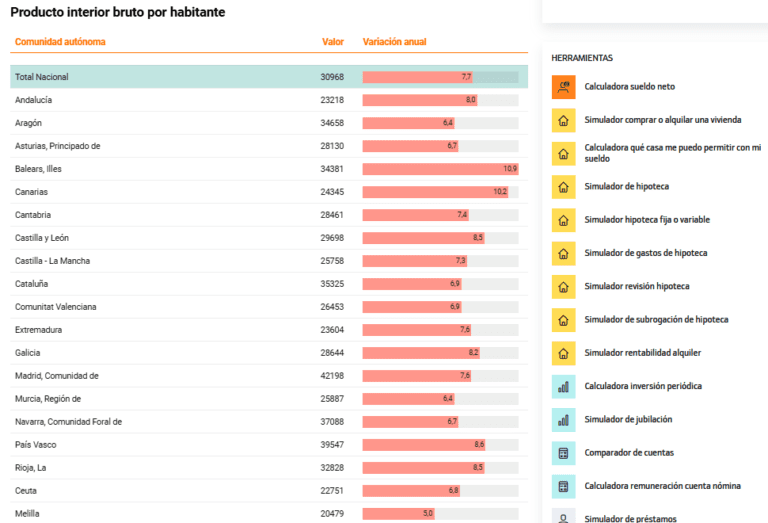Click the Comparador de cuentas calculator icon
Viewport: 768px width, 523px height.
[563, 453]
